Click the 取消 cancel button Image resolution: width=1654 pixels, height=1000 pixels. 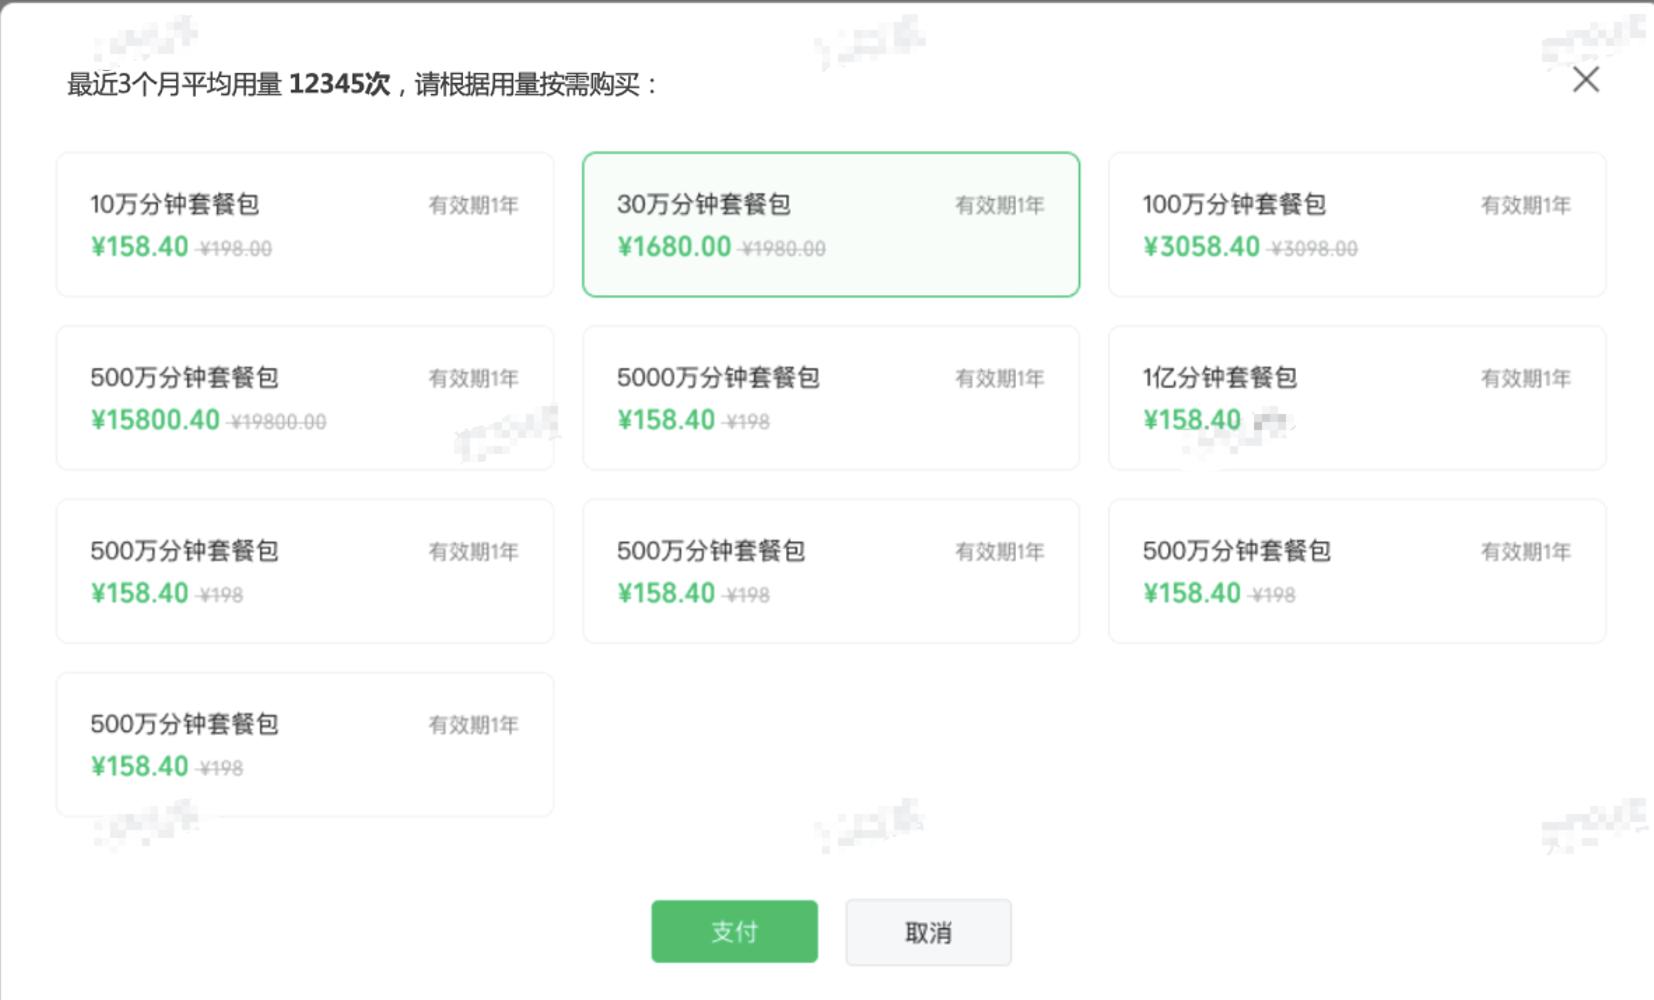928,931
